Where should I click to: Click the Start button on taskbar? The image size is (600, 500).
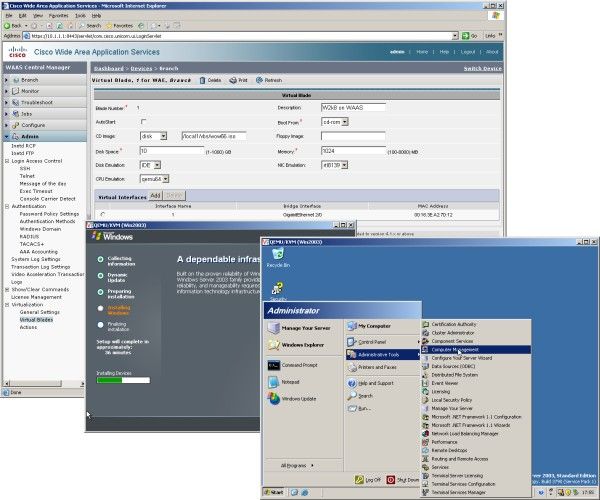point(273,492)
